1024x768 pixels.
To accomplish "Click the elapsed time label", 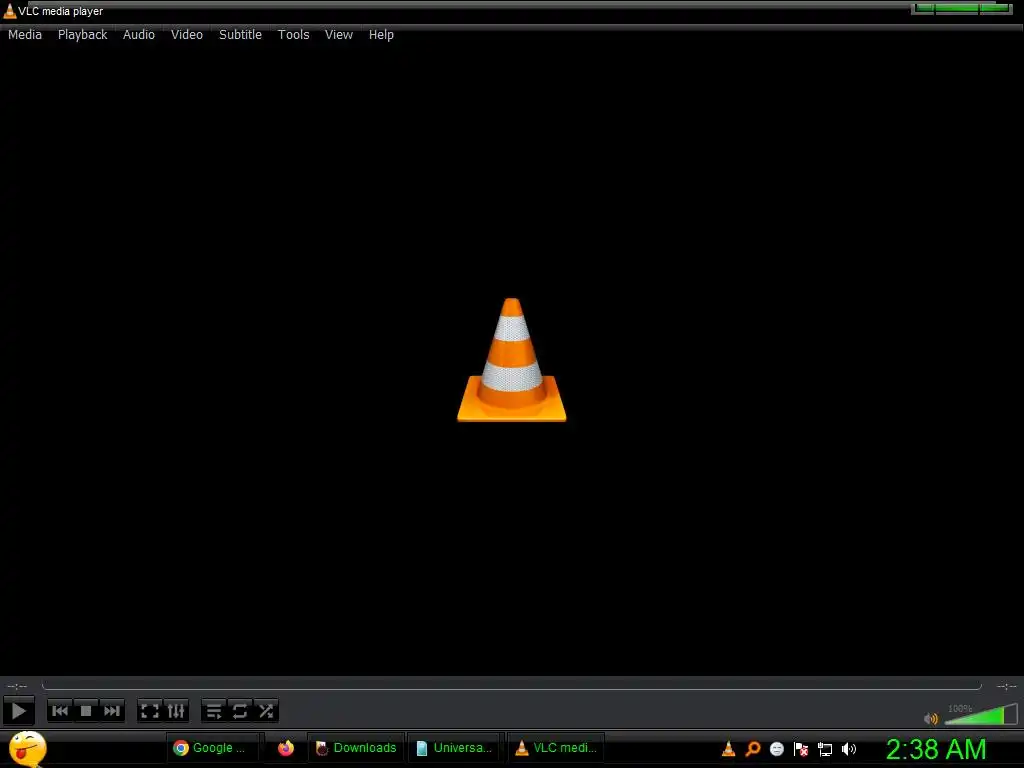I will pos(17,686).
